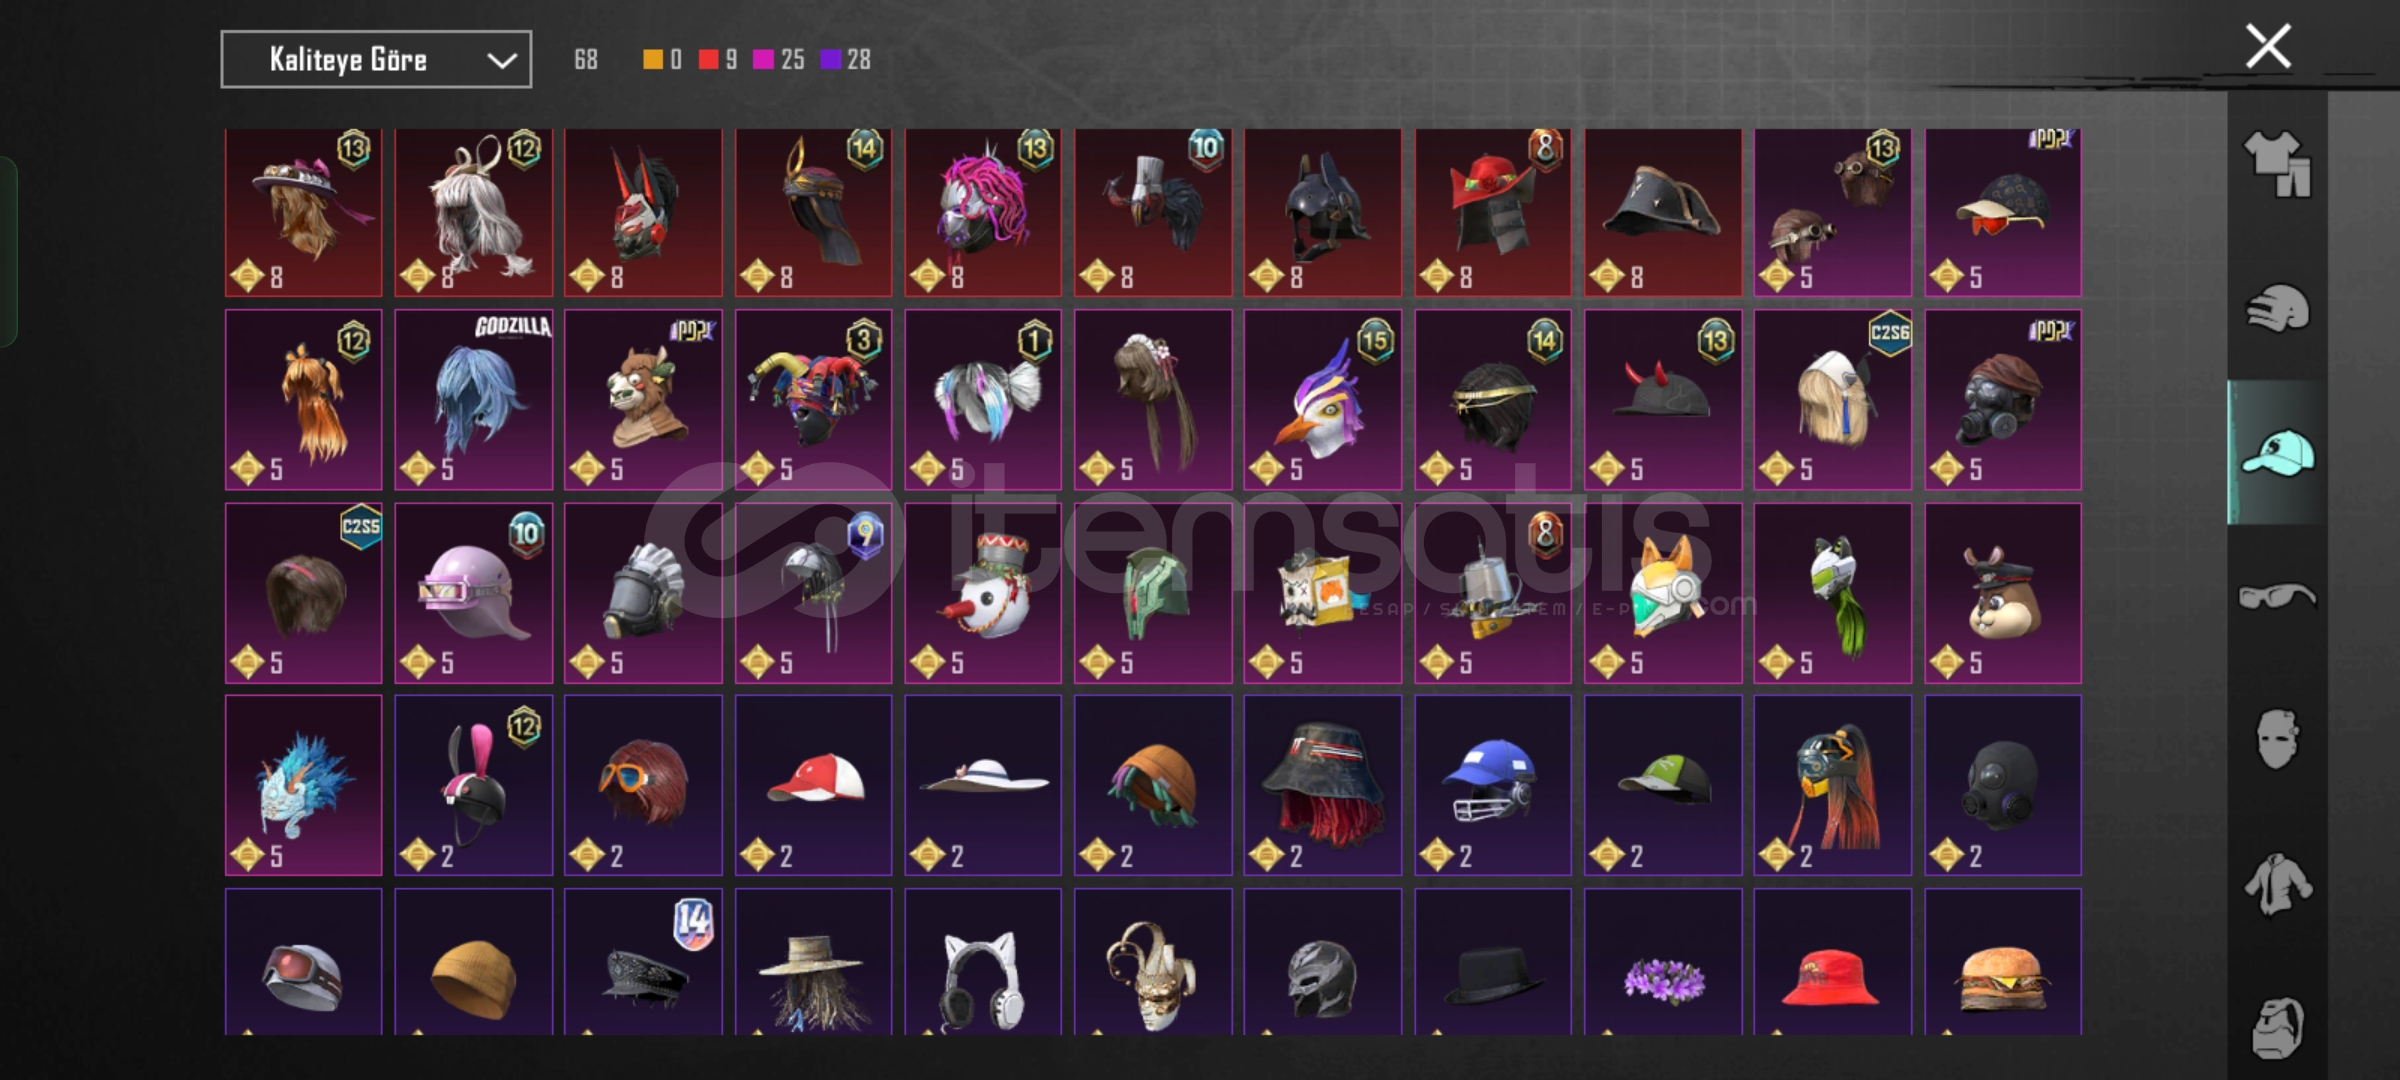Open the glasses category in sidebar

pyautogui.click(x=2278, y=597)
